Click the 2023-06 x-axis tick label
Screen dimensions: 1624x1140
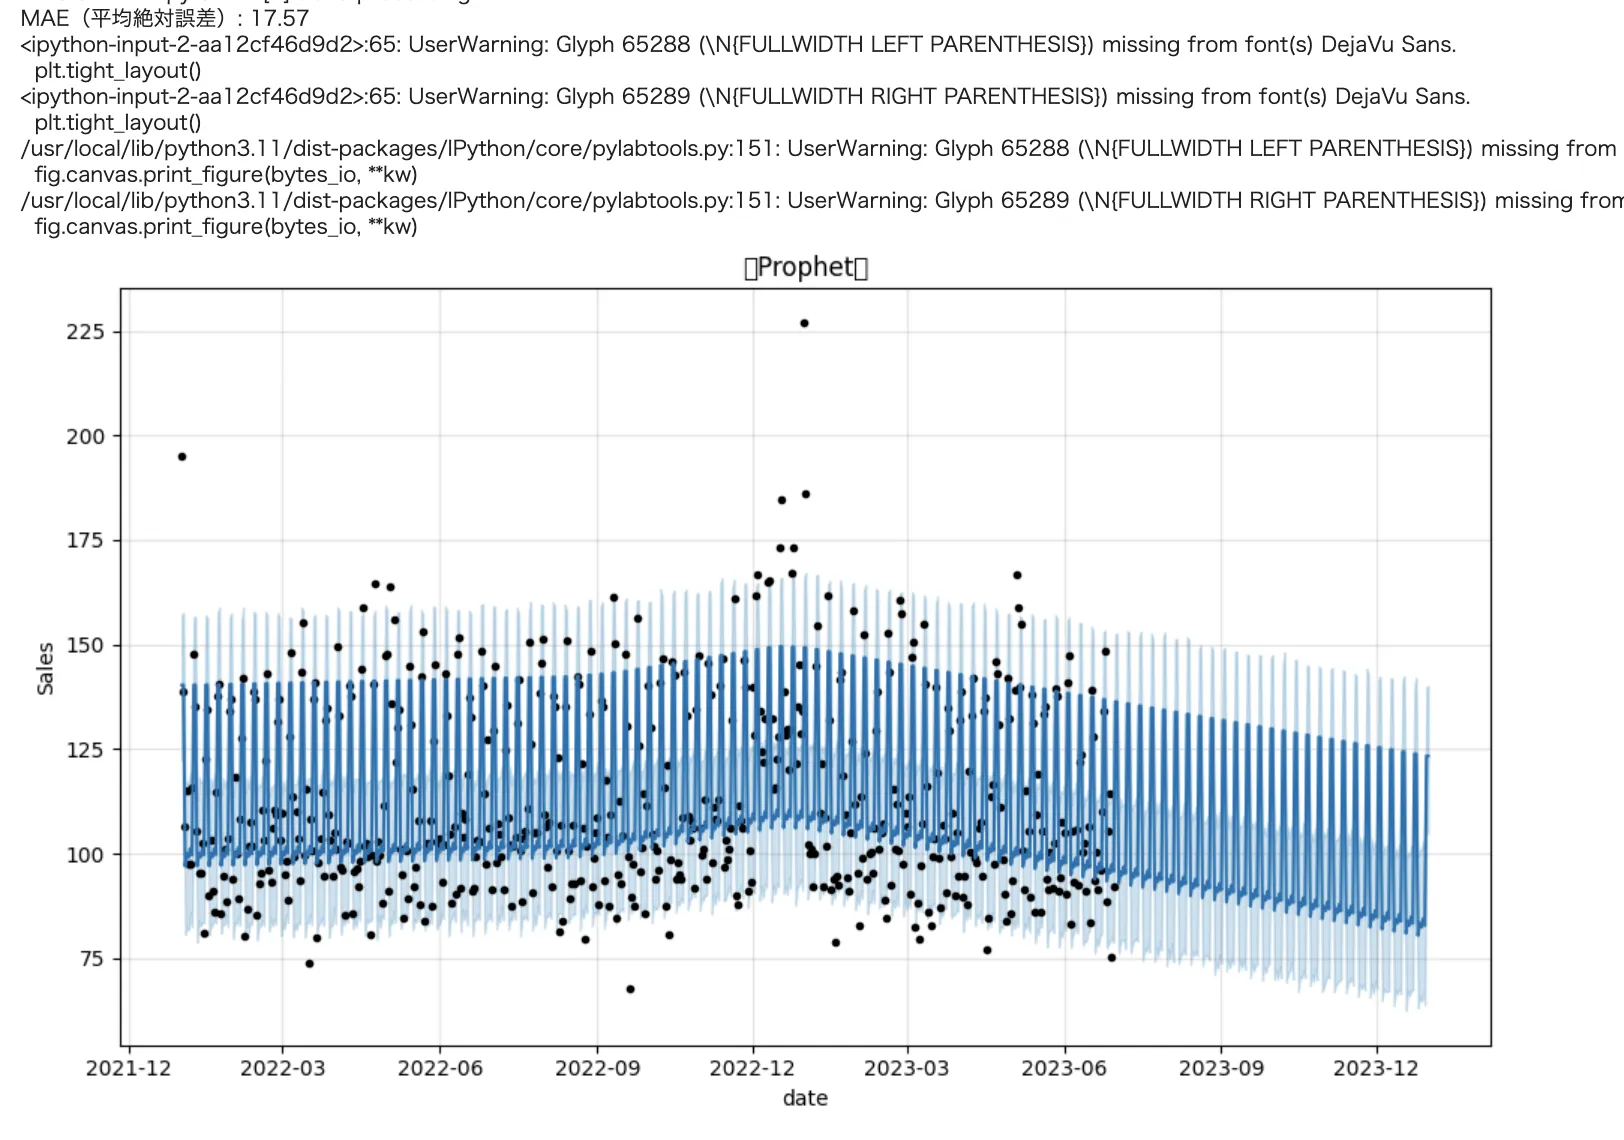(x=1064, y=1068)
